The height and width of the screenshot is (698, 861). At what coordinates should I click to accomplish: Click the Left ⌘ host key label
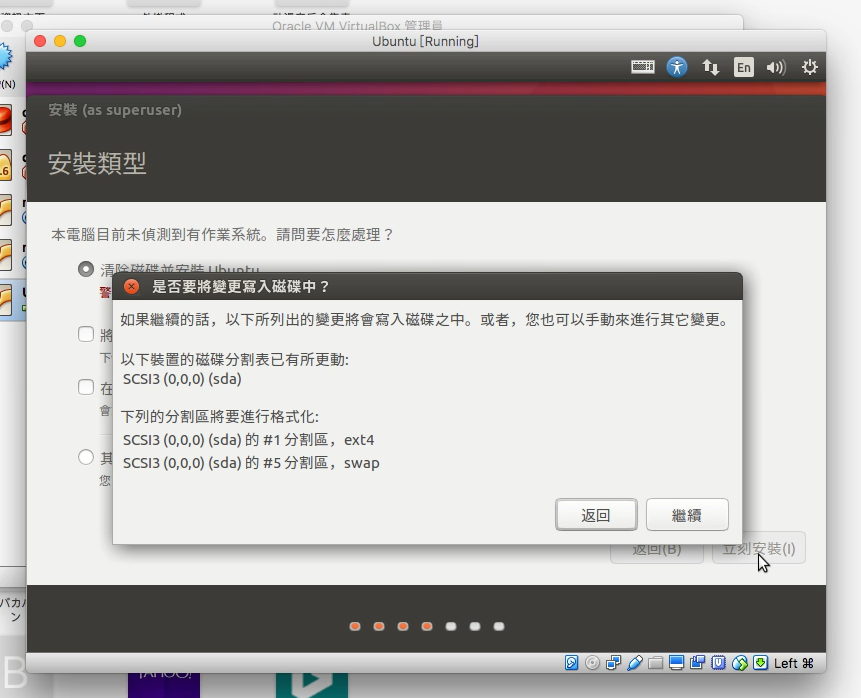tap(793, 663)
